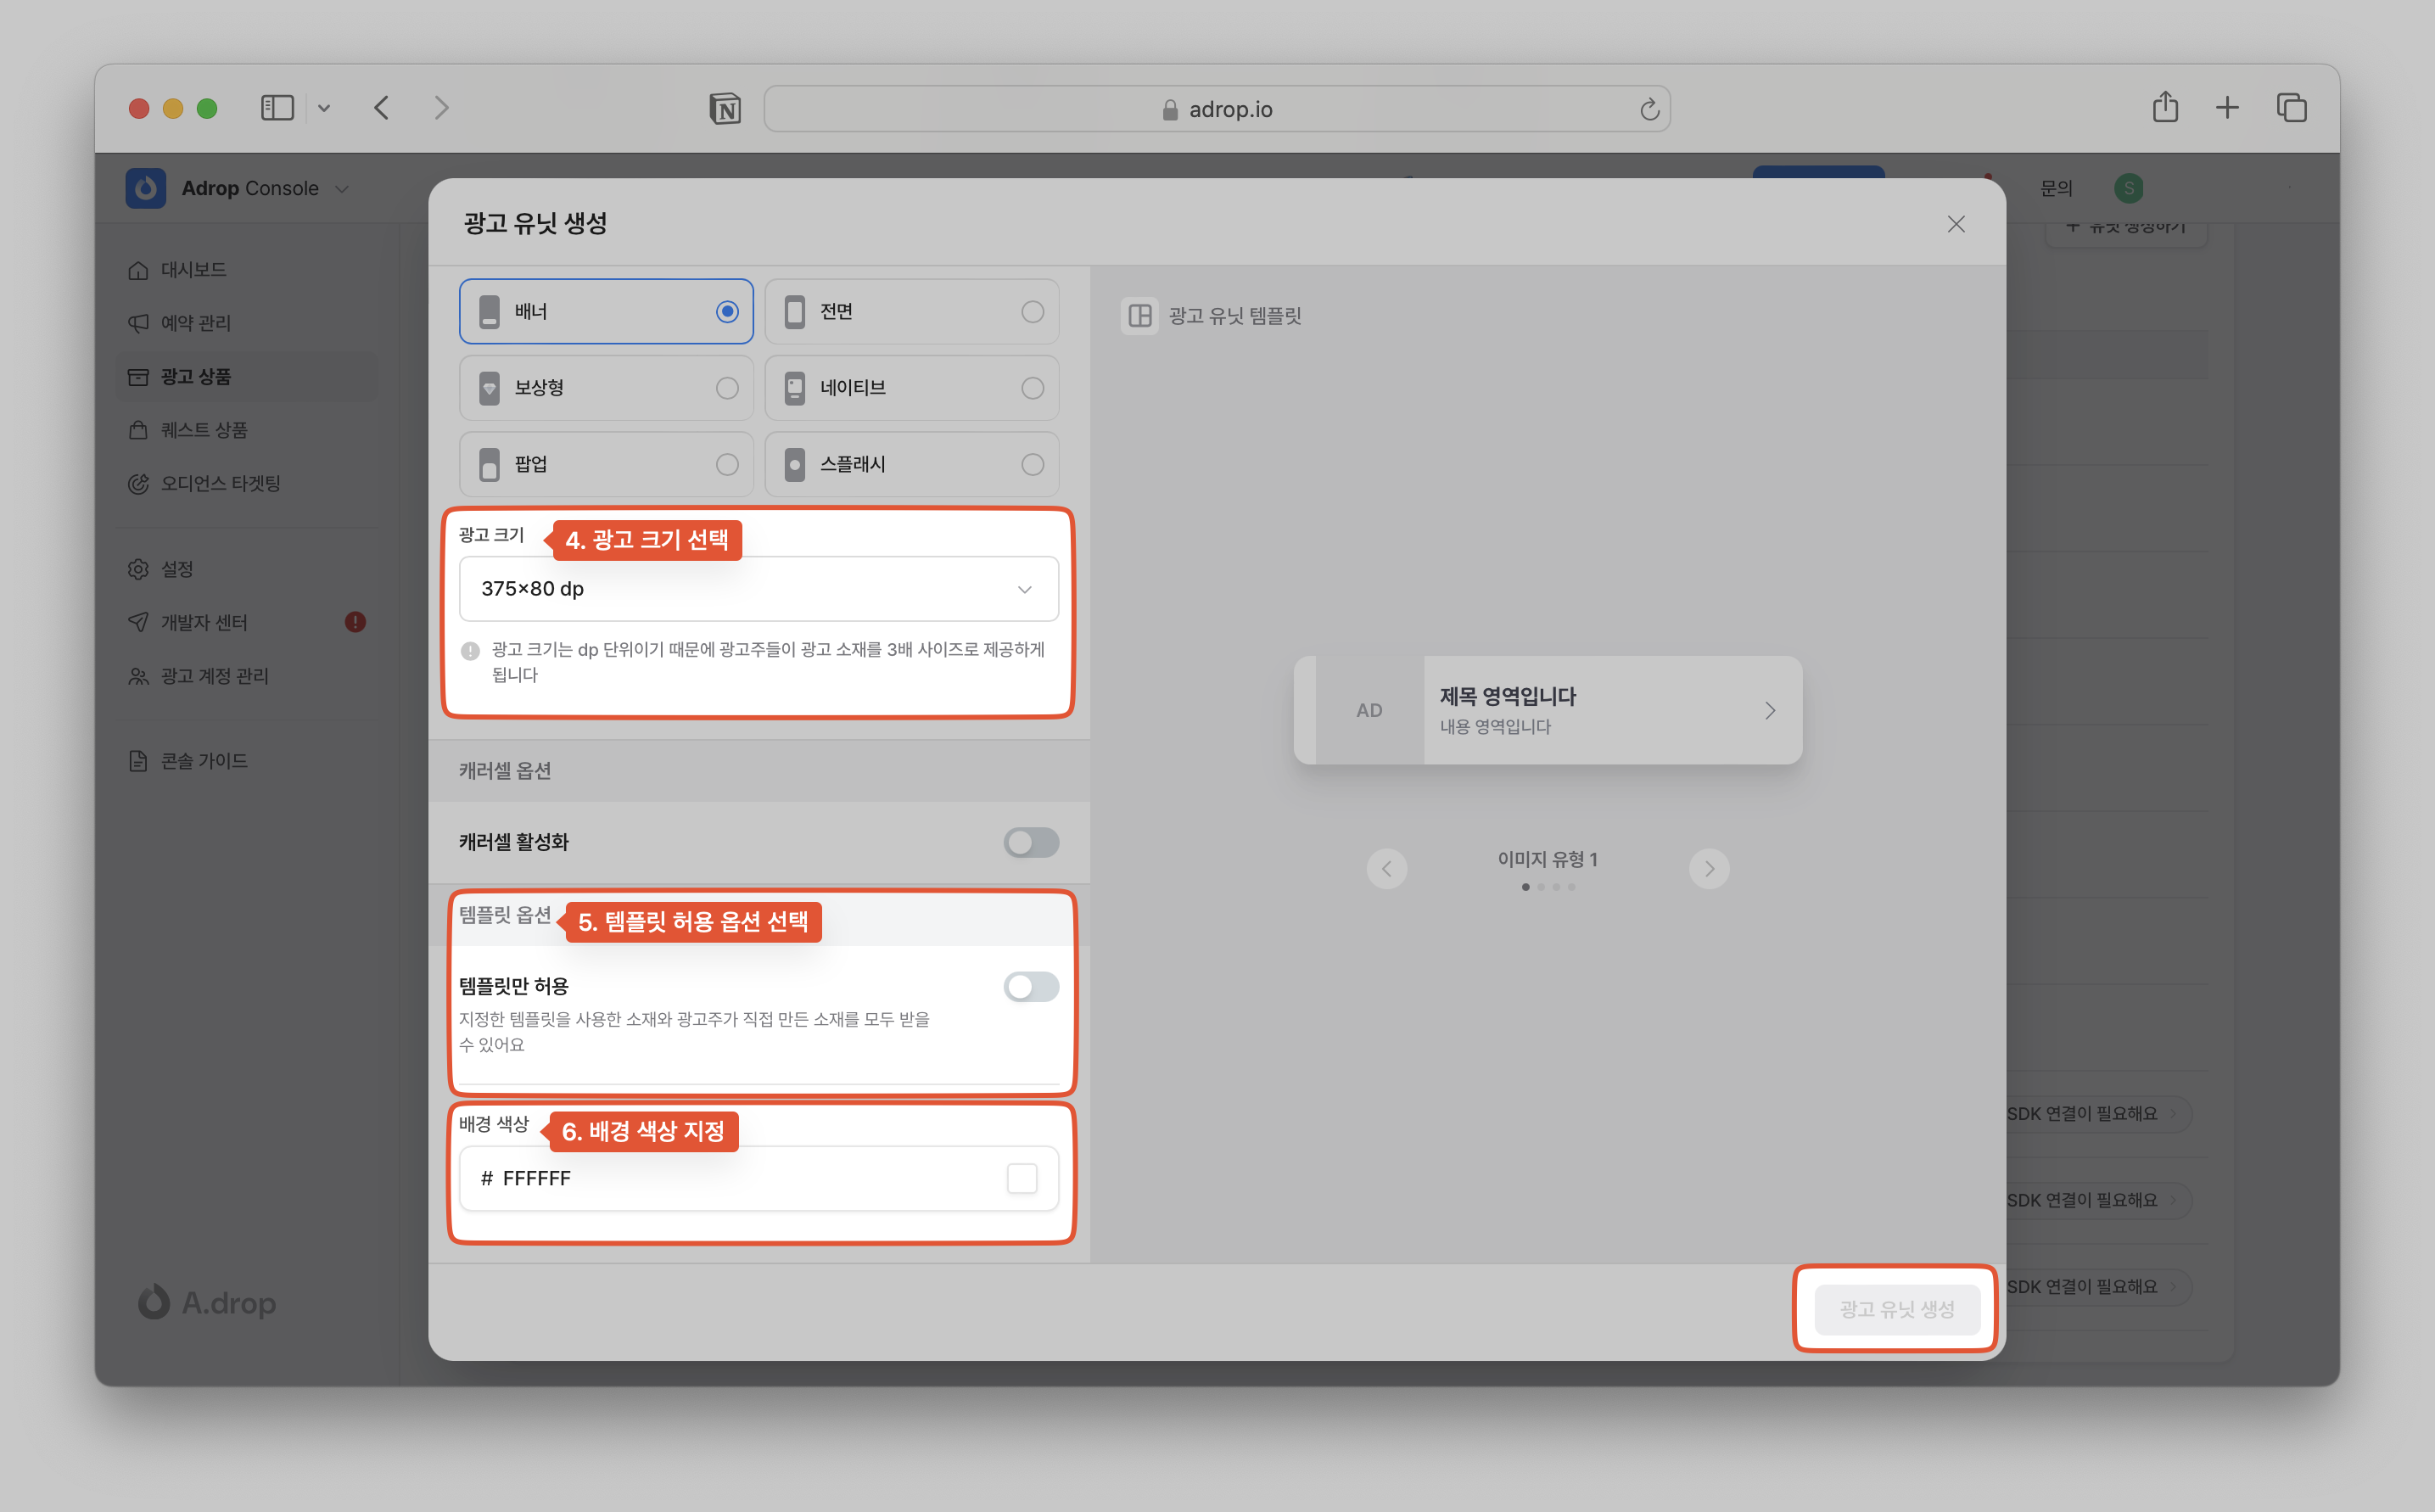Reload the adrop.io page

point(1649,109)
